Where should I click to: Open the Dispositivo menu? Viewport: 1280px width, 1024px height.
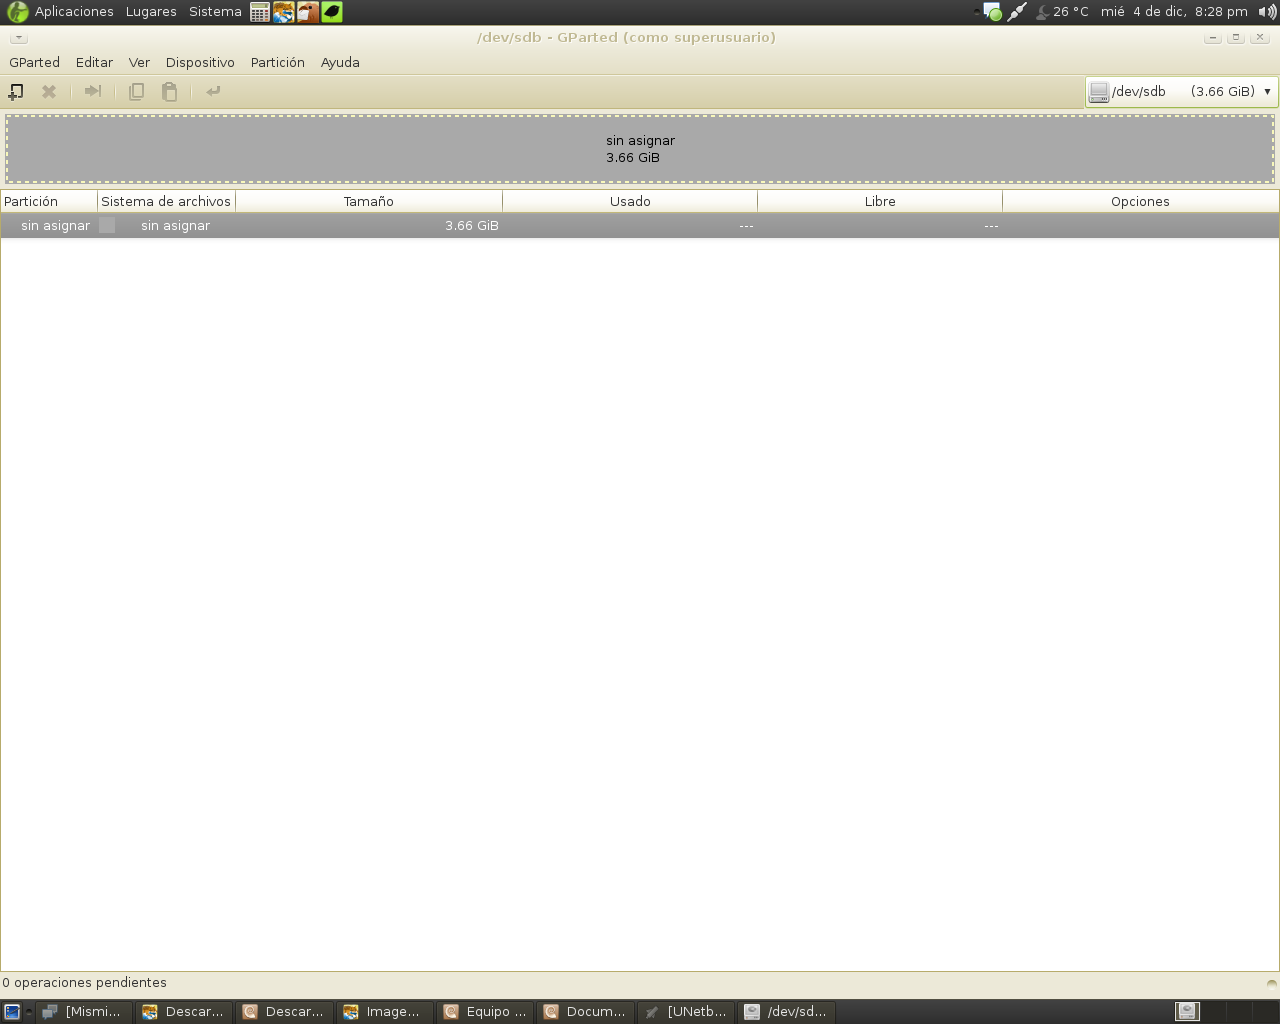[200, 62]
